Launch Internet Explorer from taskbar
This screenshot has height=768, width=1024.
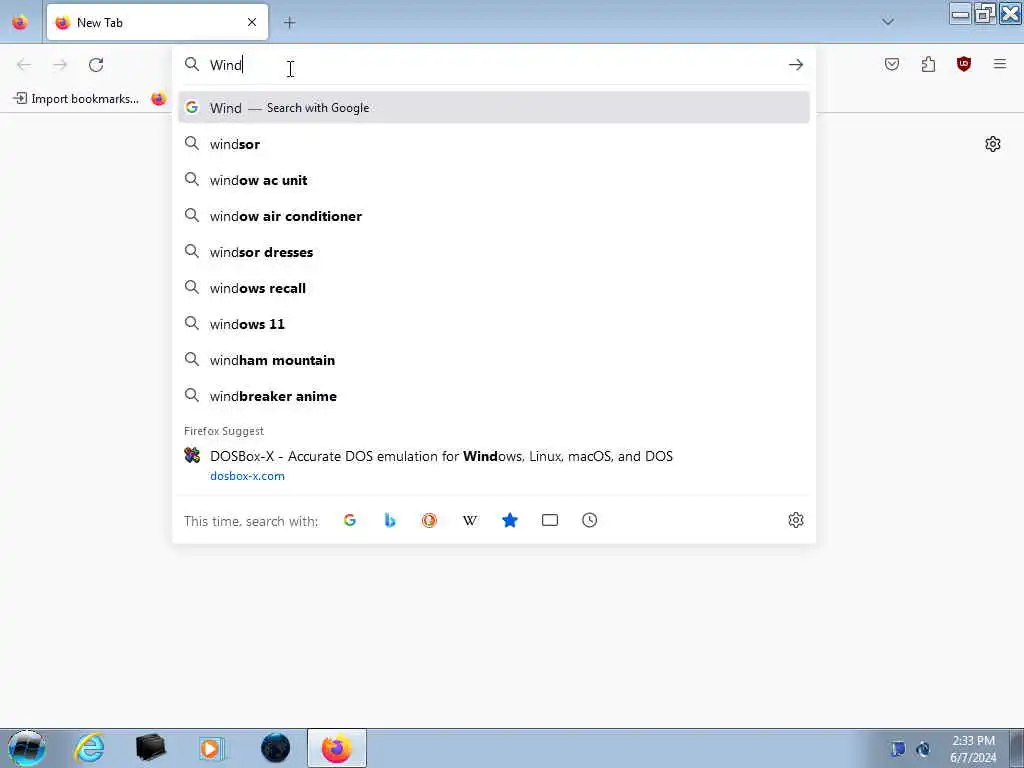89,748
